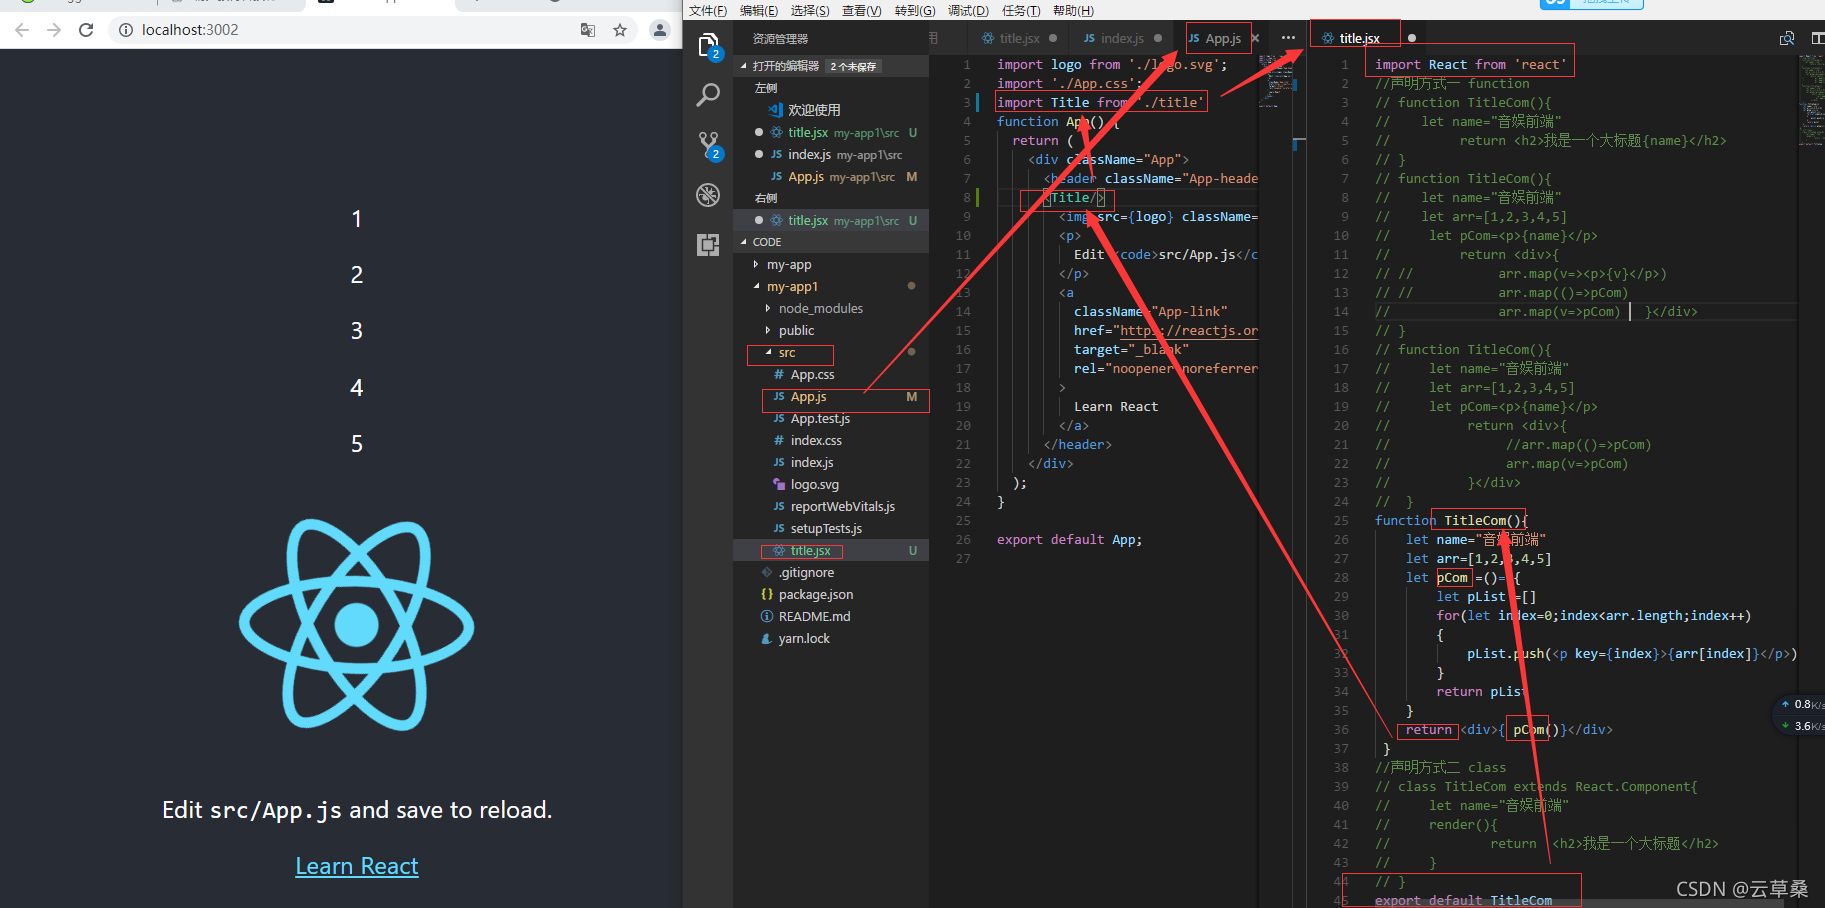This screenshot has width=1825, height=908.
Task: Open App.test.js in the file tree
Action: click(x=820, y=419)
